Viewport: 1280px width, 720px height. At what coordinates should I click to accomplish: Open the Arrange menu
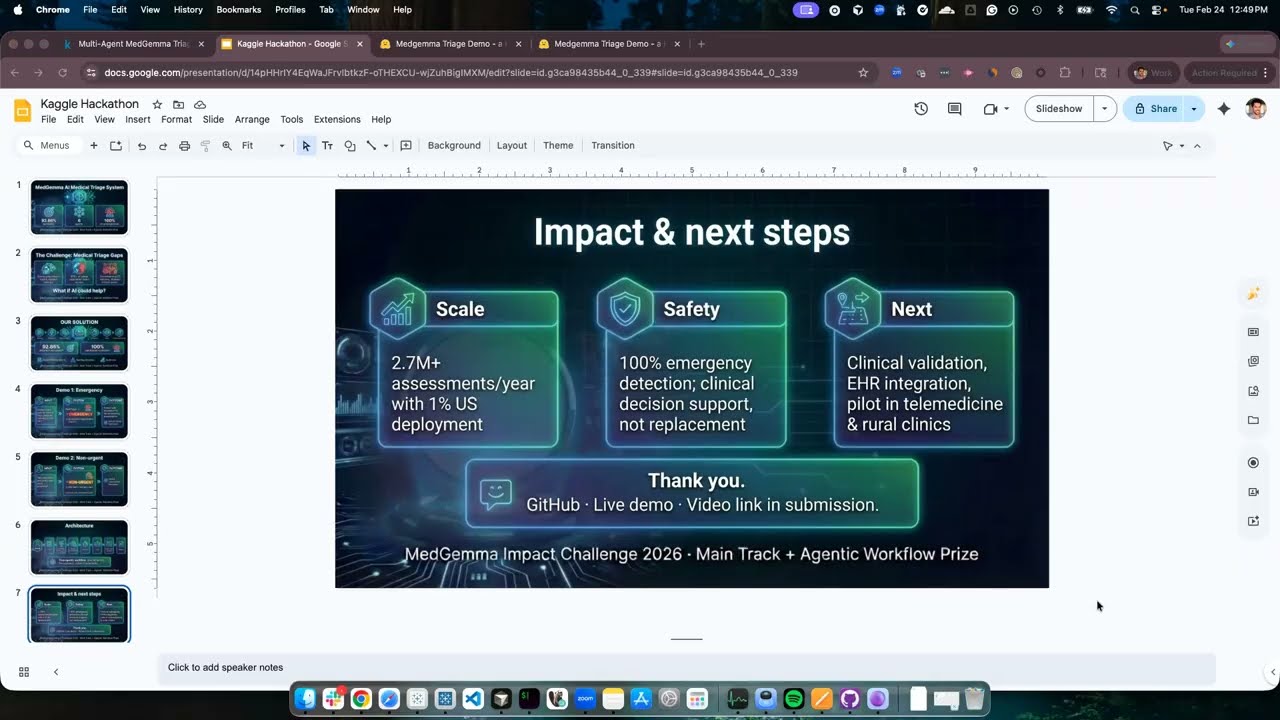[x=252, y=119]
